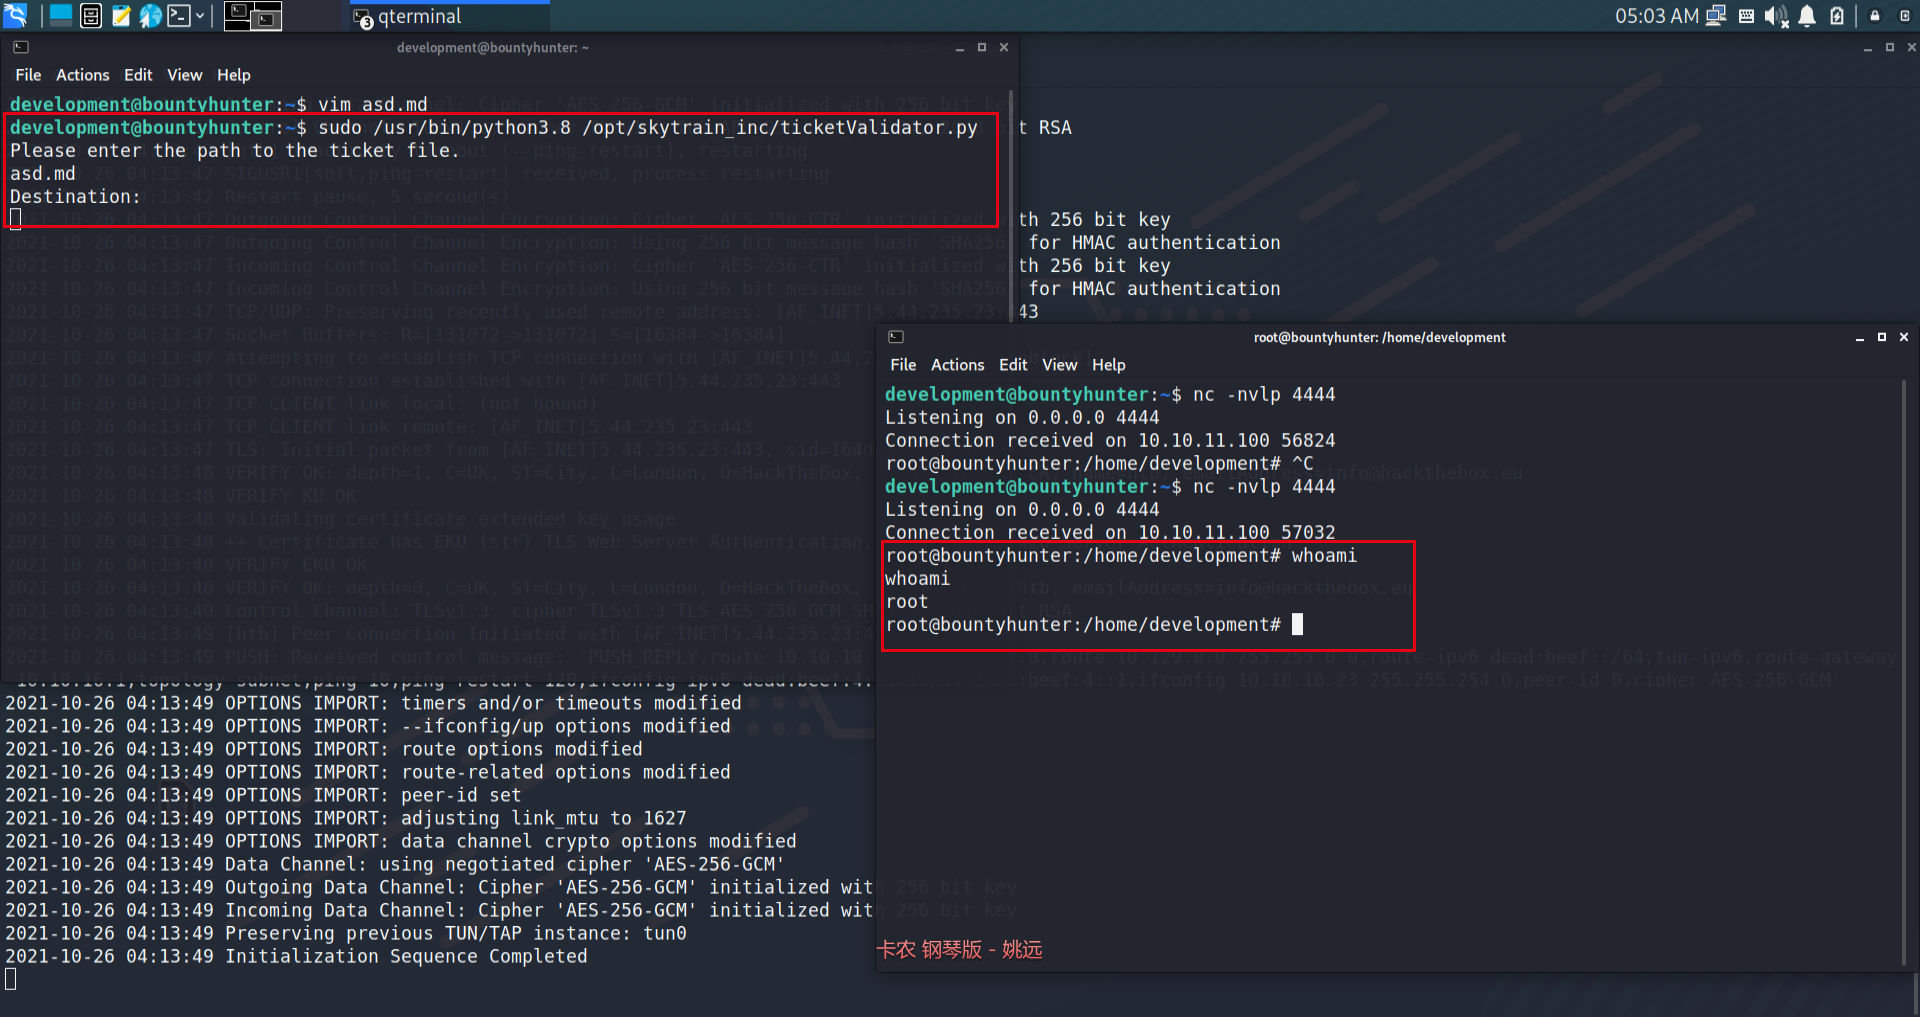The width and height of the screenshot is (1920, 1017).
Task: Open the power manager battery icon
Action: [1837, 15]
